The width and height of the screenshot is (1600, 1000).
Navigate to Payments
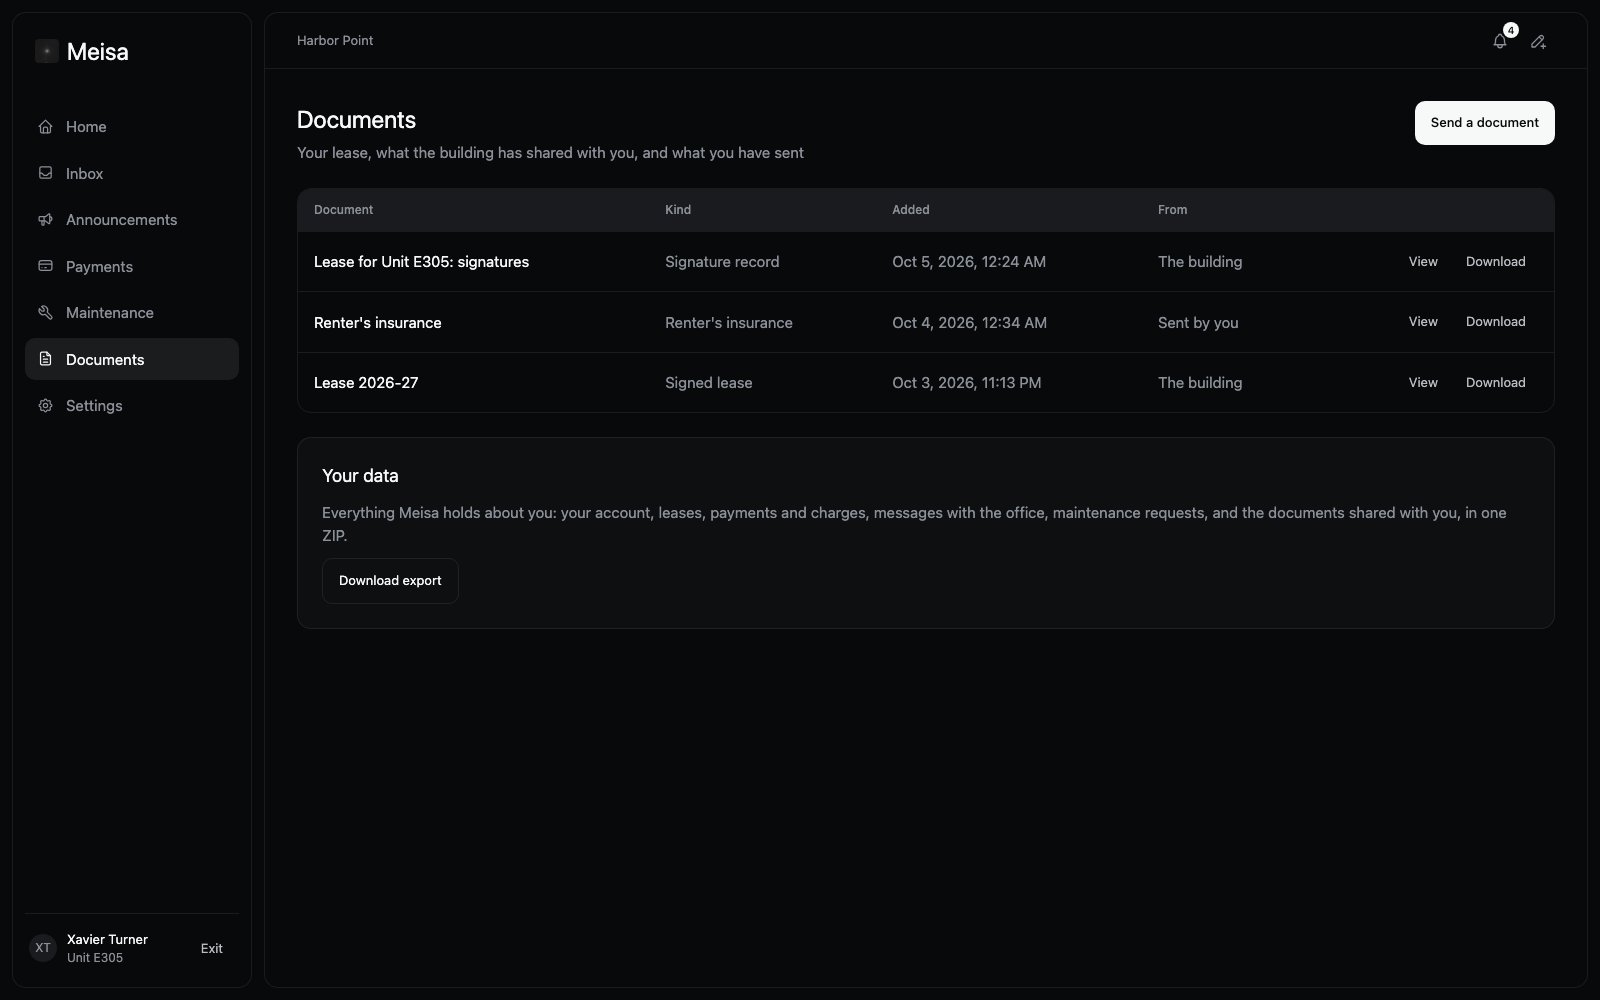coord(132,266)
